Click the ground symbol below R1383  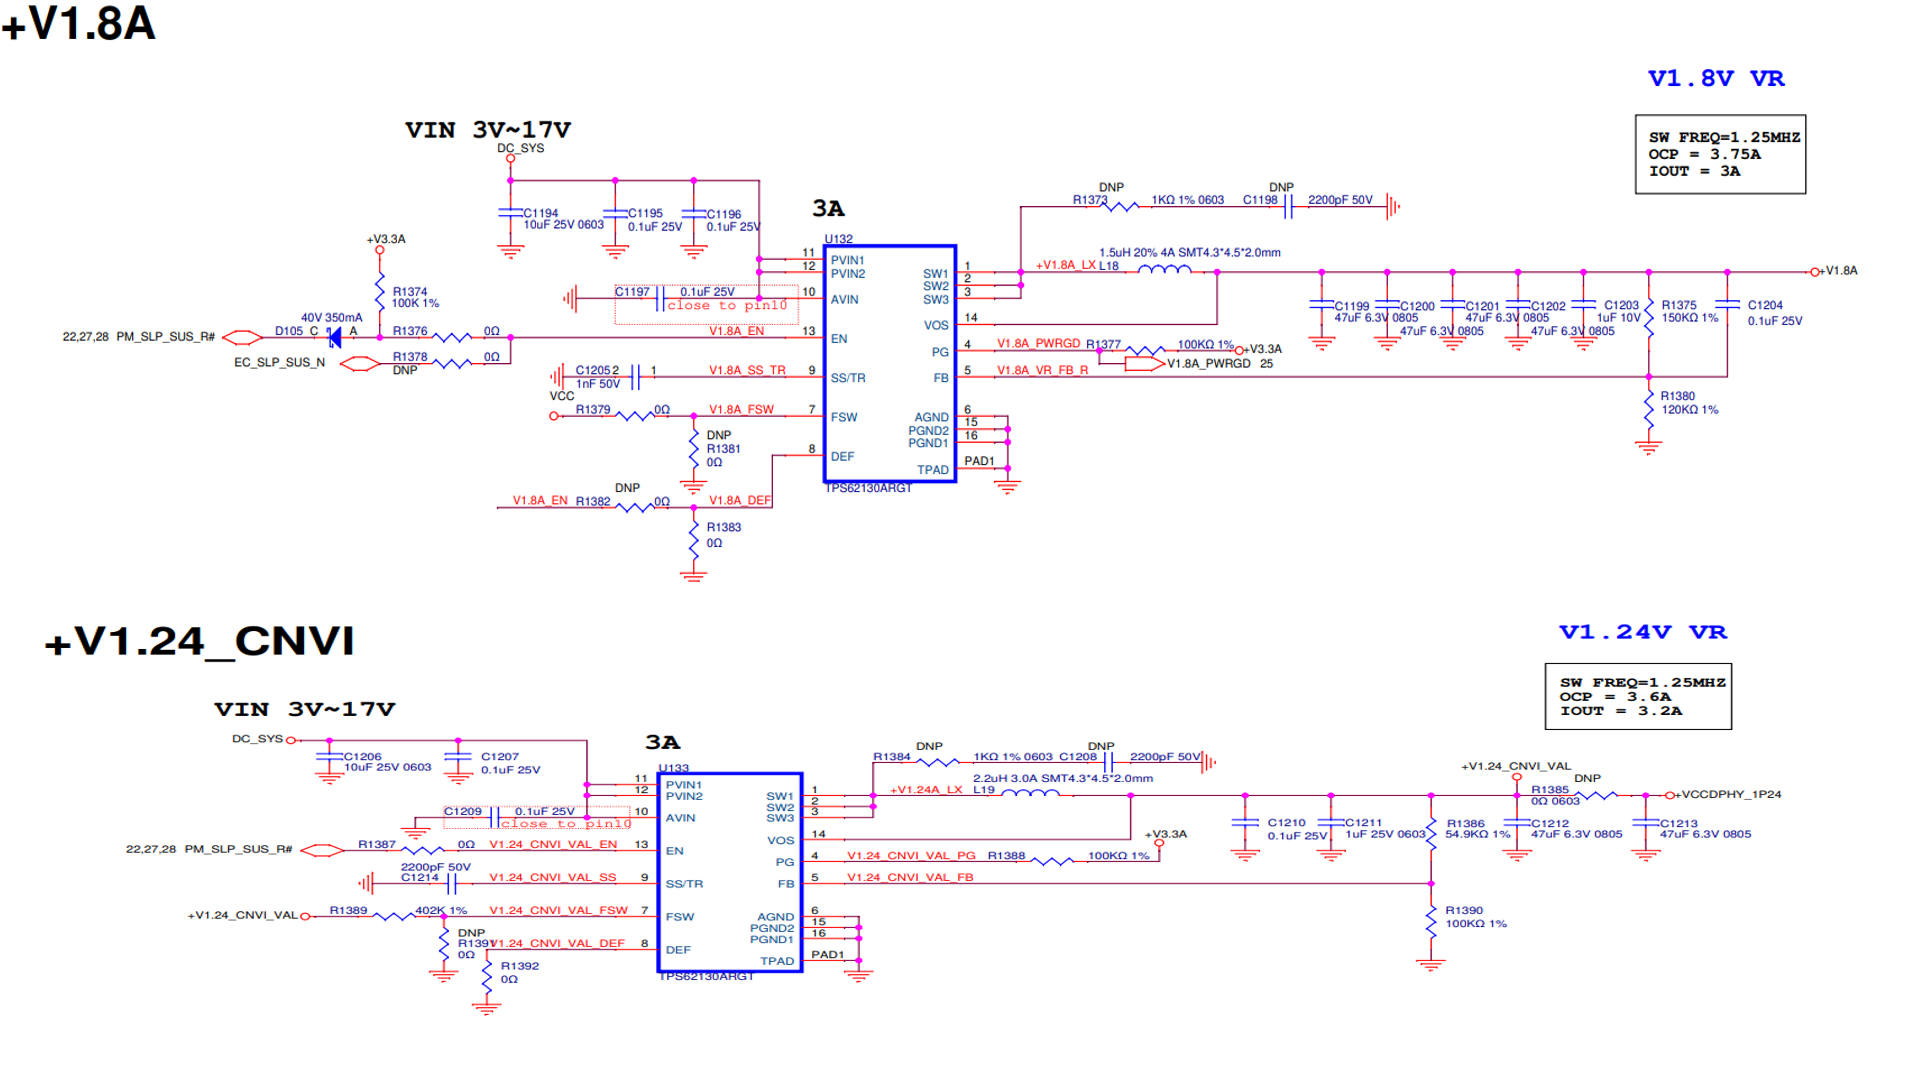pos(693,575)
